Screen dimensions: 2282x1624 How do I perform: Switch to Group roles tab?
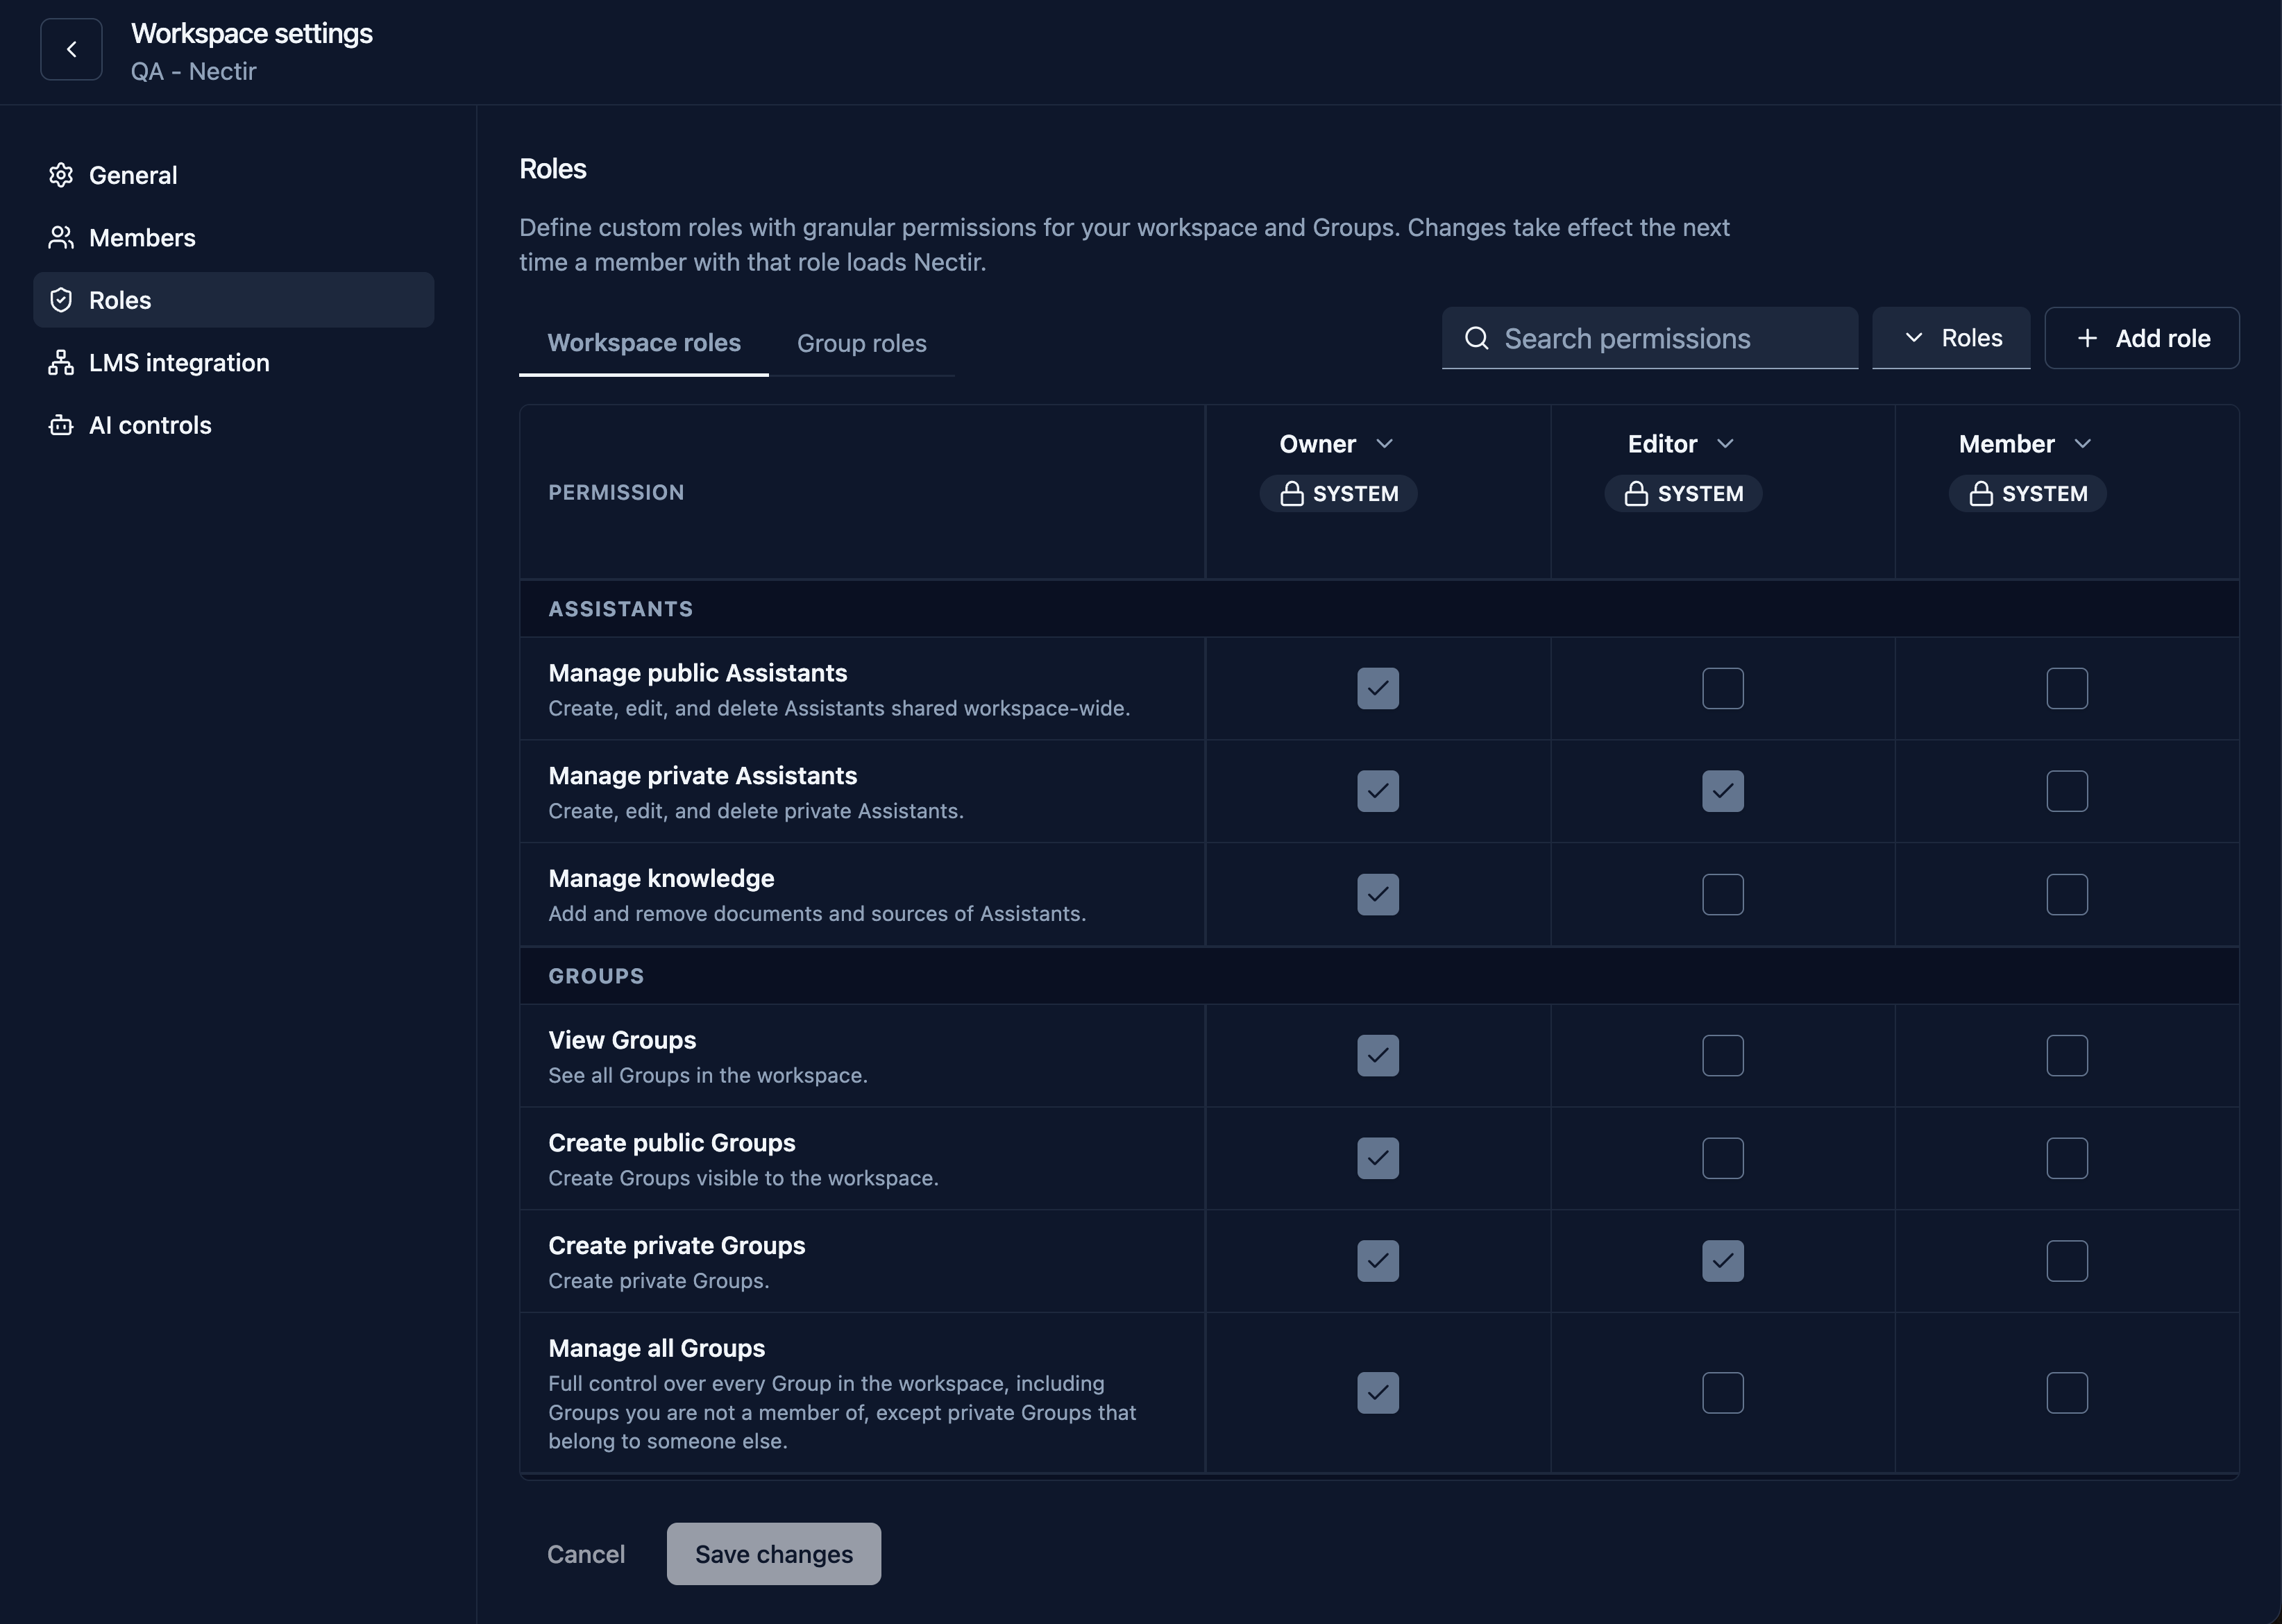point(862,343)
